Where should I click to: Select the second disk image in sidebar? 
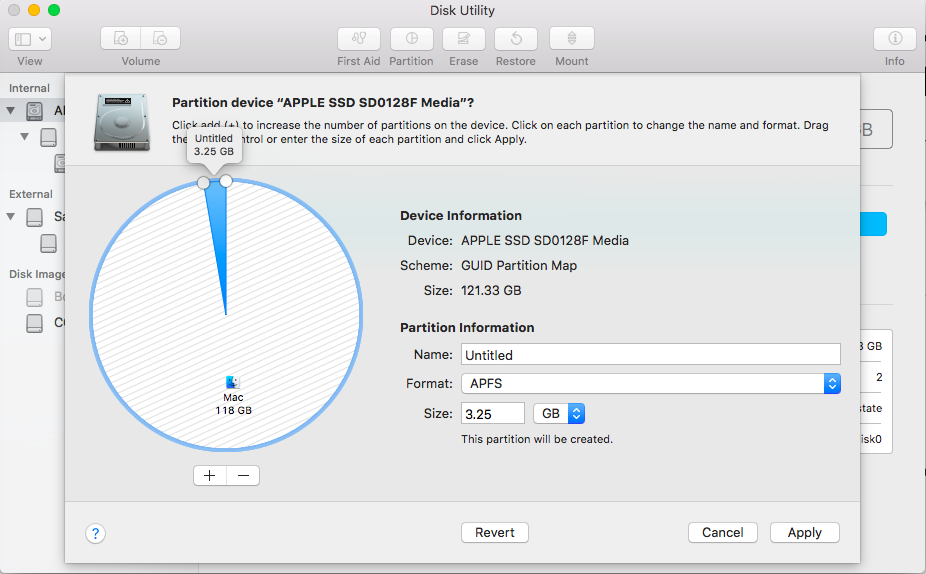point(35,323)
